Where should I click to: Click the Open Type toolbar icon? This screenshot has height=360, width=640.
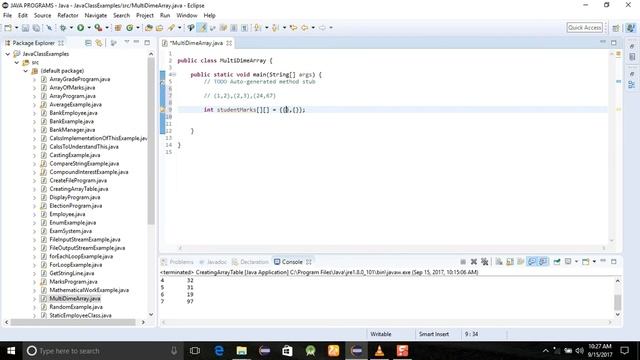(149, 28)
